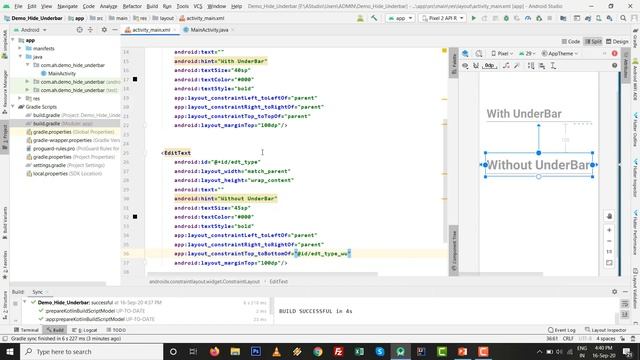Open Search Everywhere magnifier in toolbar

(623, 18)
